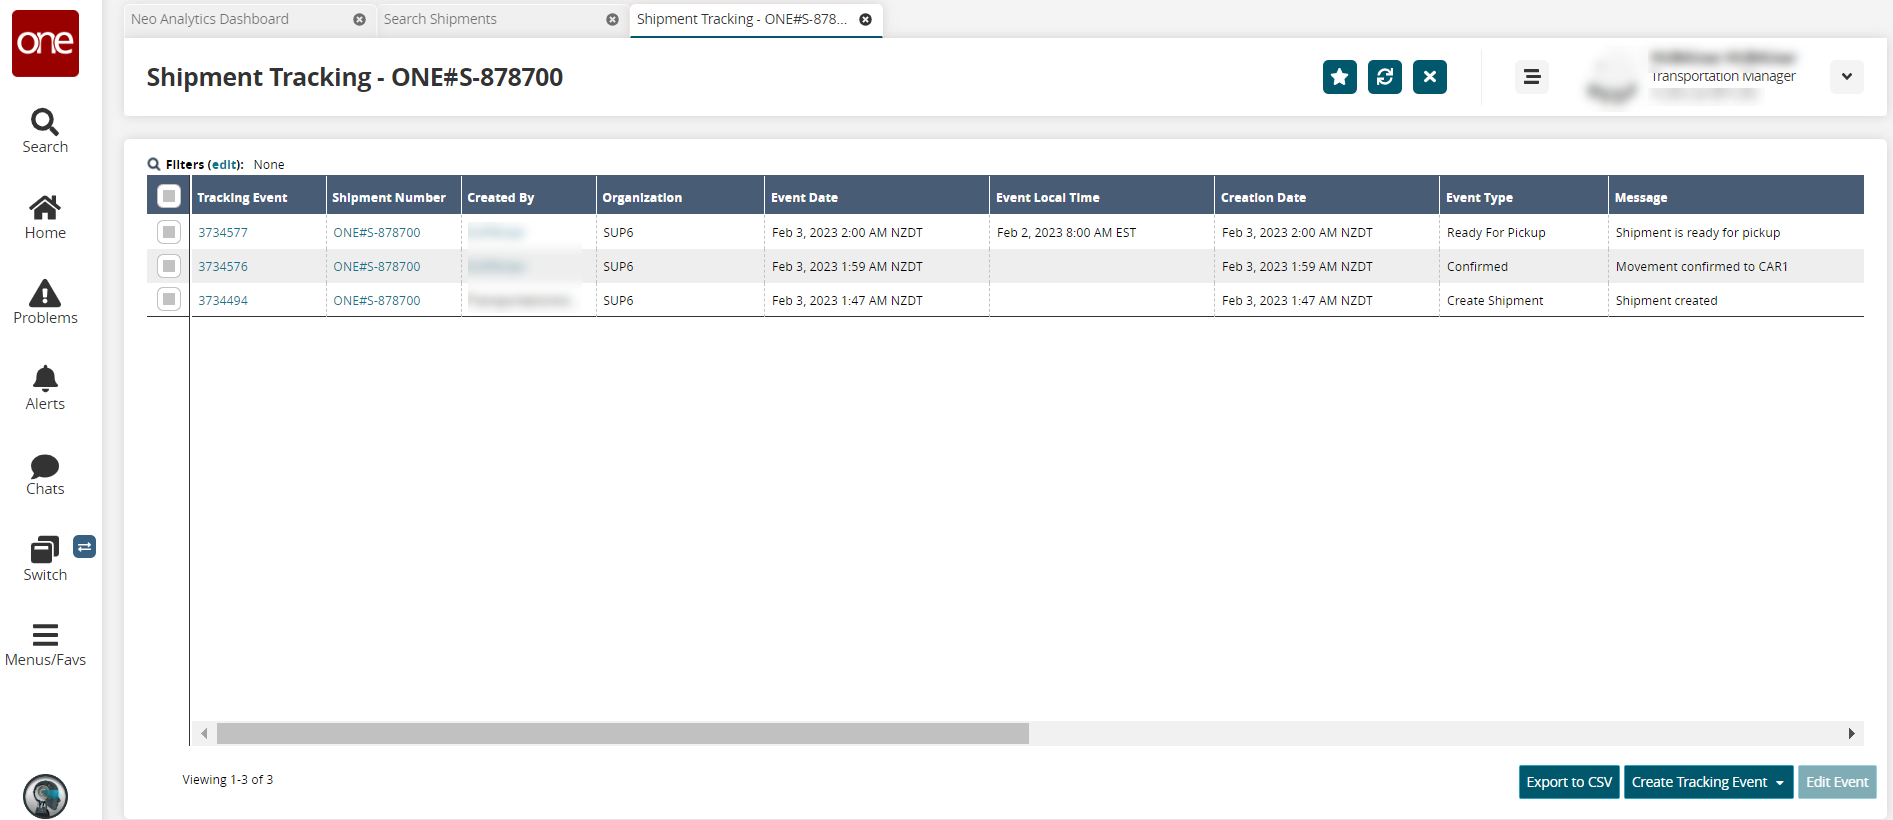This screenshot has height=820, width=1893.
Task: Open shipment ONE#S-878700 in the Create Shipment row
Action: 377,300
